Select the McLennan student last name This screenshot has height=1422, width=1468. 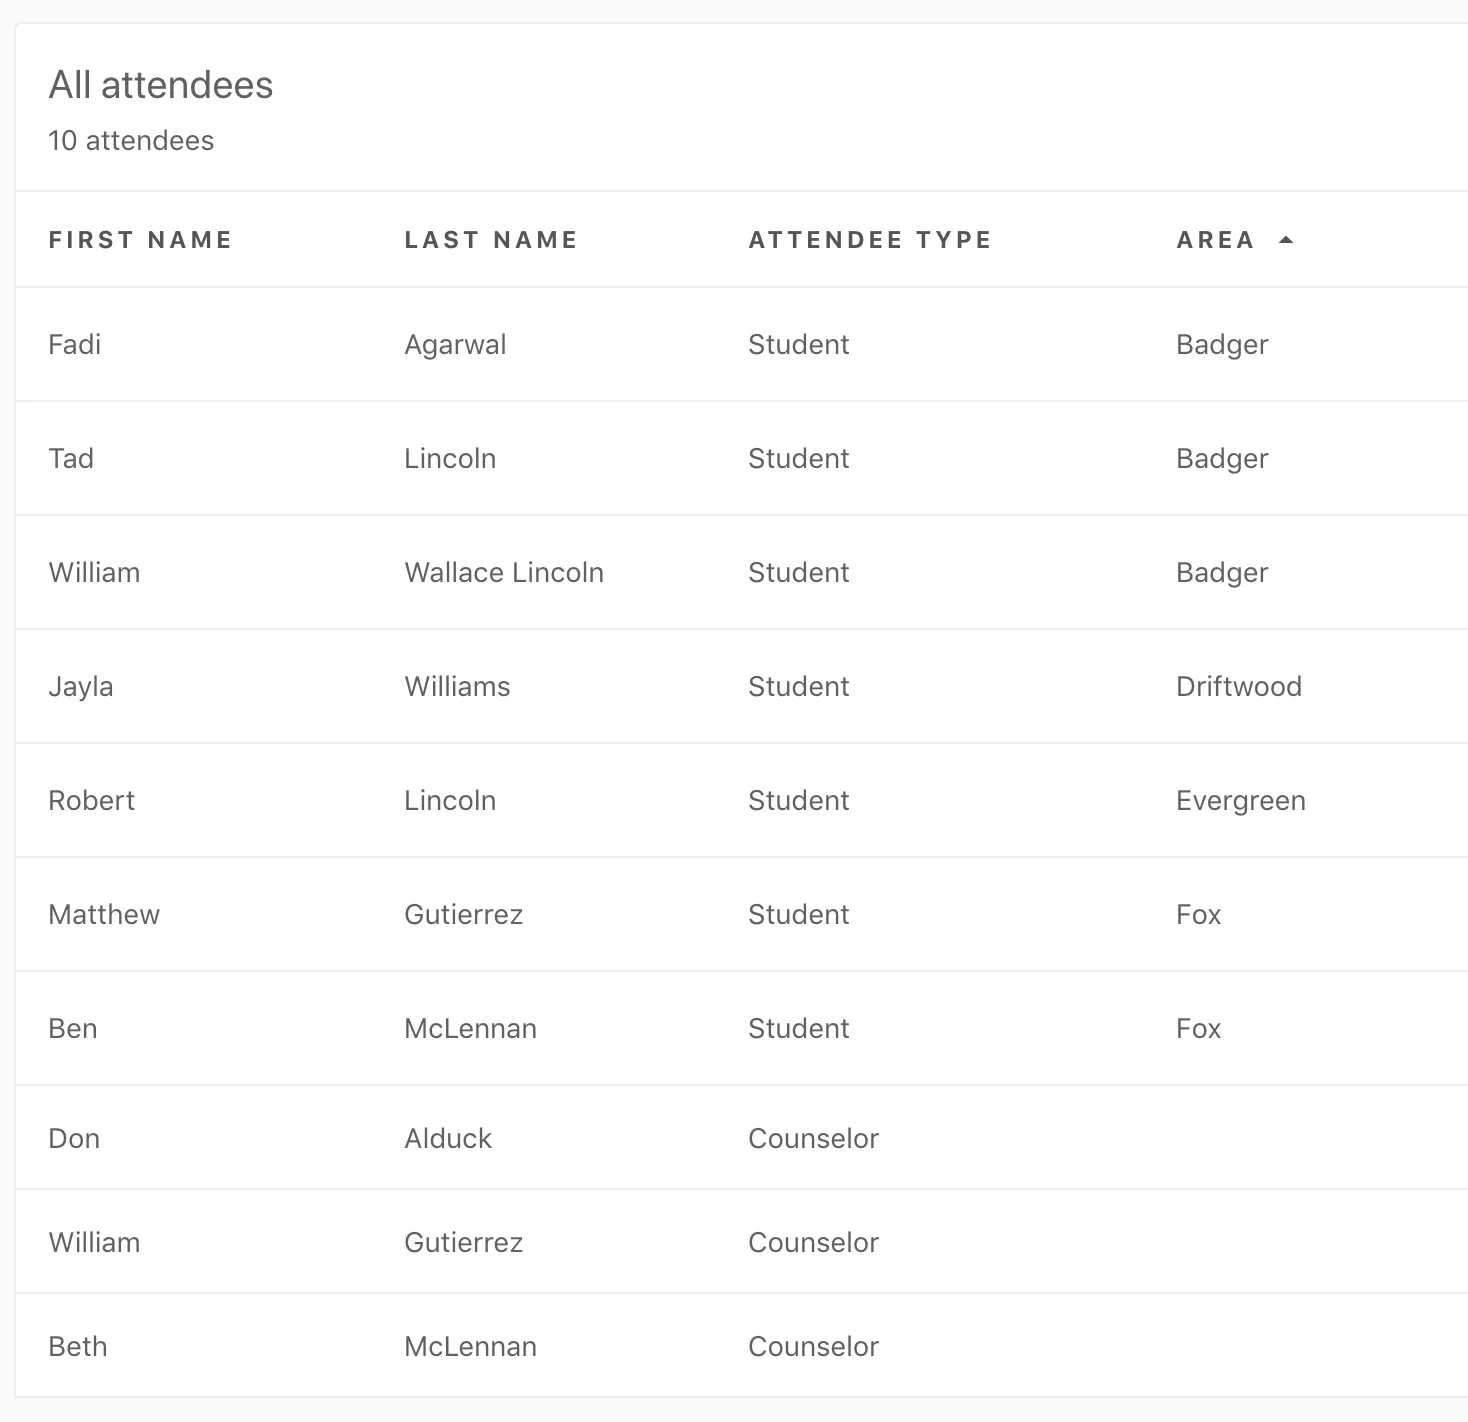click(470, 1029)
